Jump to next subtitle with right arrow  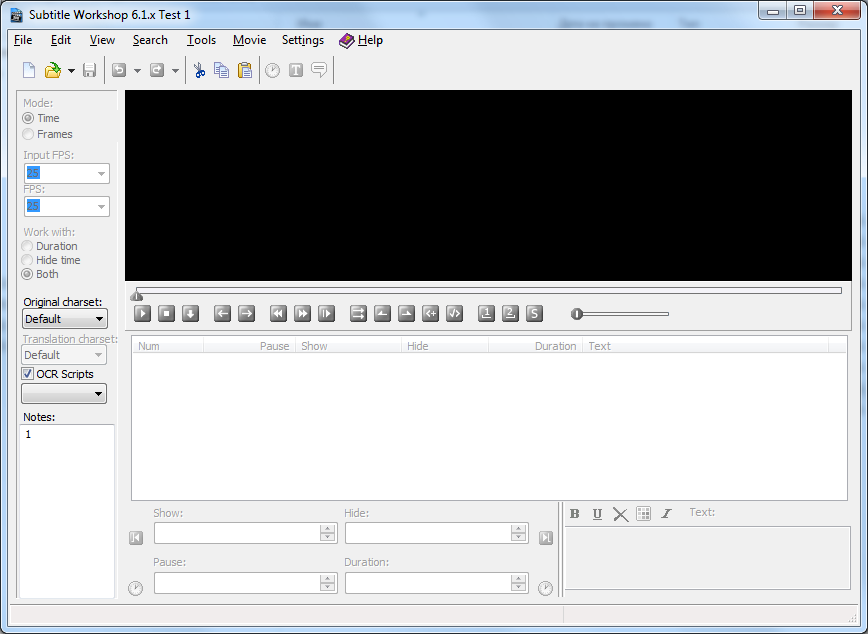[x=246, y=313]
